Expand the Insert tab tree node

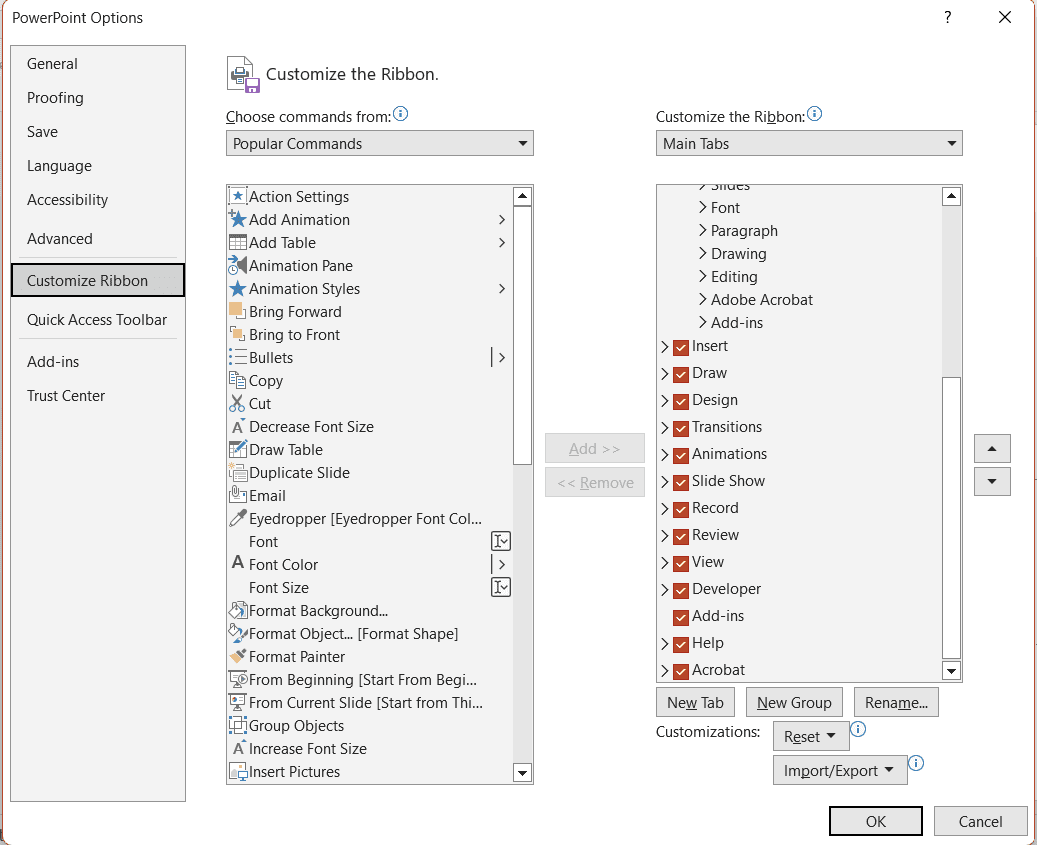click(x=665, y=347)
